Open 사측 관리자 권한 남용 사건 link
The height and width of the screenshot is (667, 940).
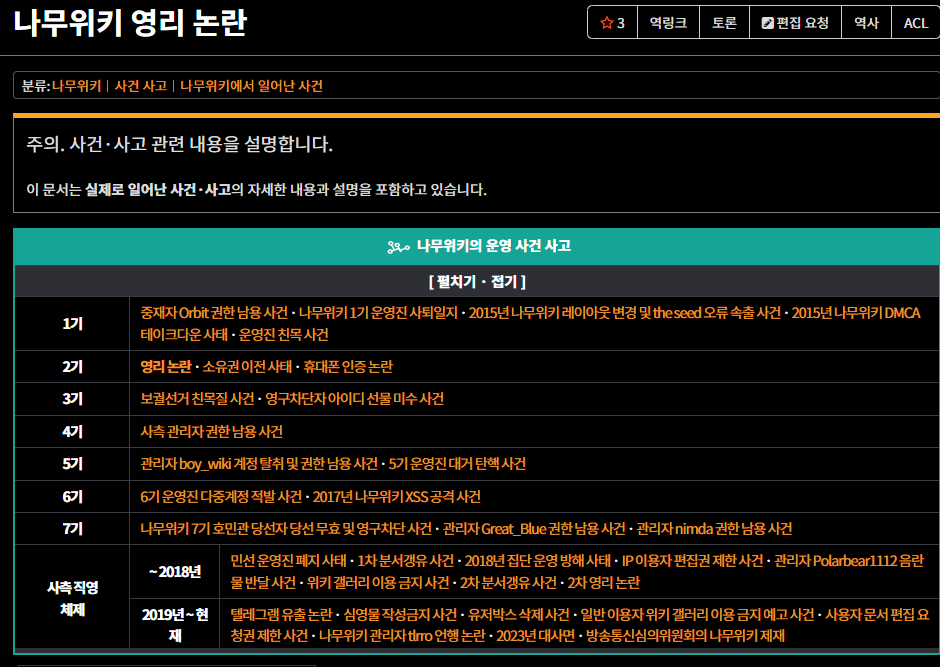[212, 432]
